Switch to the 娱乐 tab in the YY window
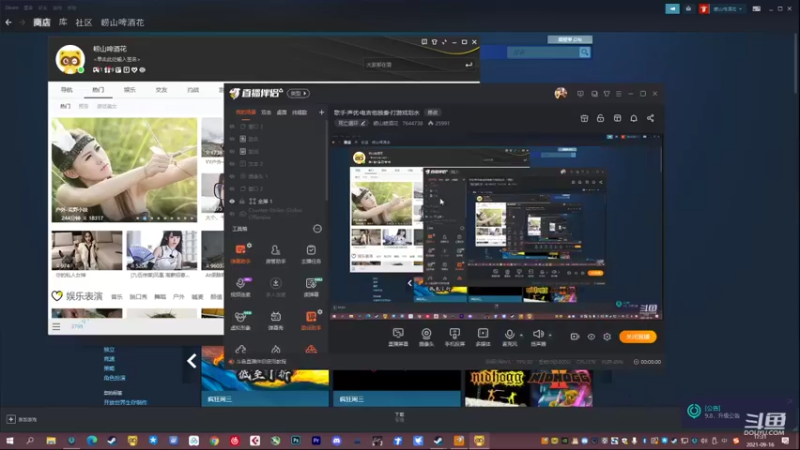This screenshot has height=450, width=800. (130, 90)
